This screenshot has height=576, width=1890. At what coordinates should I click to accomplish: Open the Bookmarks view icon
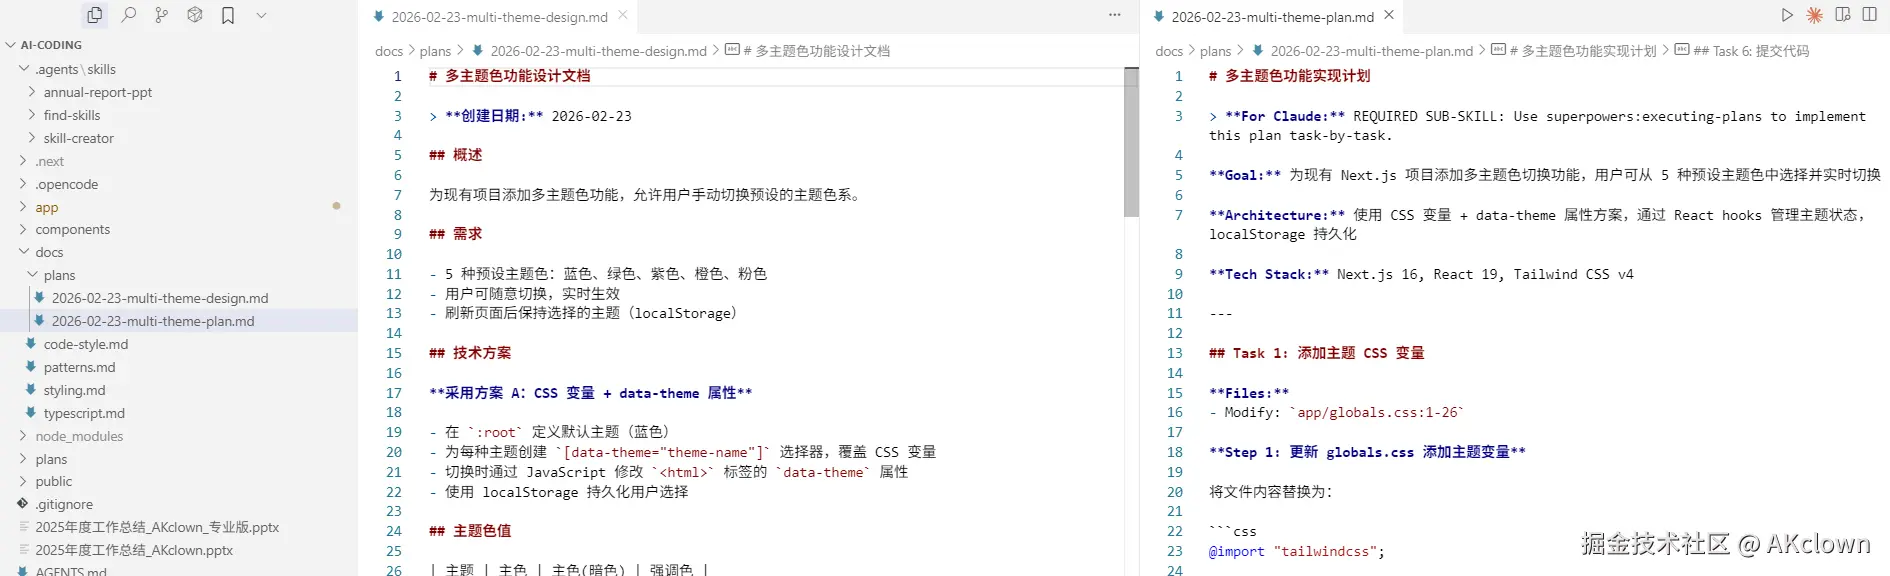point(228,15)
